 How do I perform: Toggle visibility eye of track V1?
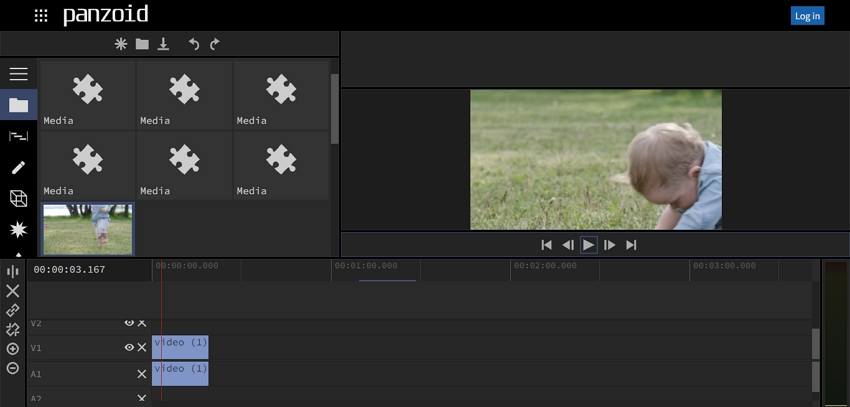point(129,347)
